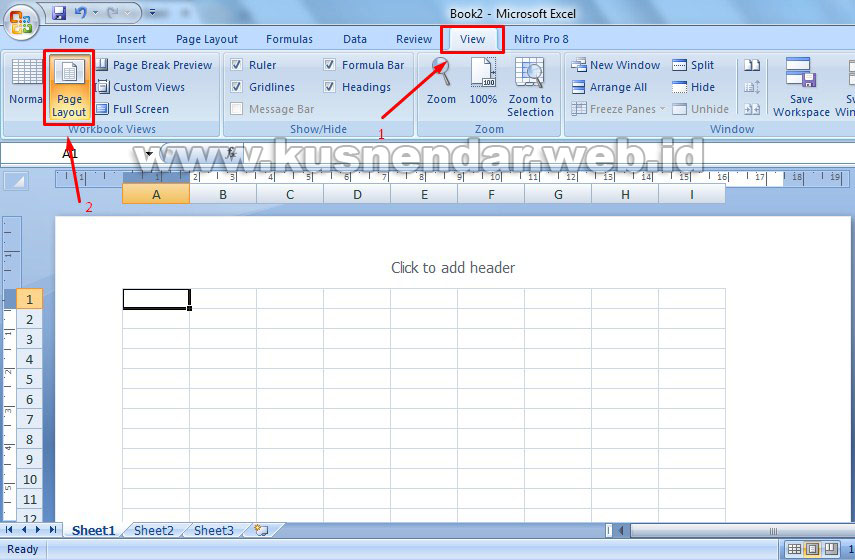Click the Name Box showing A1

coord(70,153)
